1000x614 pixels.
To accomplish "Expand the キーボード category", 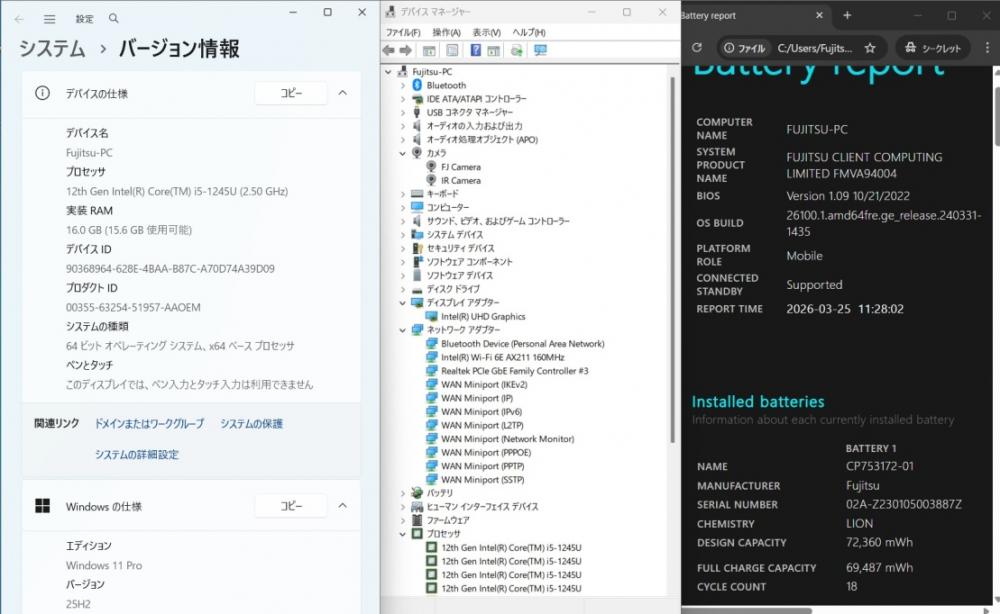I will click(402, 194).
